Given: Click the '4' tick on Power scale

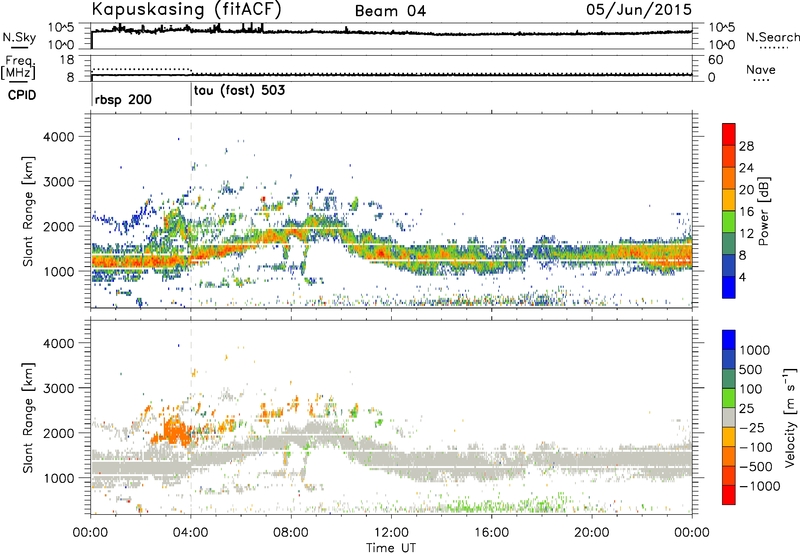Looking at the screenshot, I should point(742,277).
